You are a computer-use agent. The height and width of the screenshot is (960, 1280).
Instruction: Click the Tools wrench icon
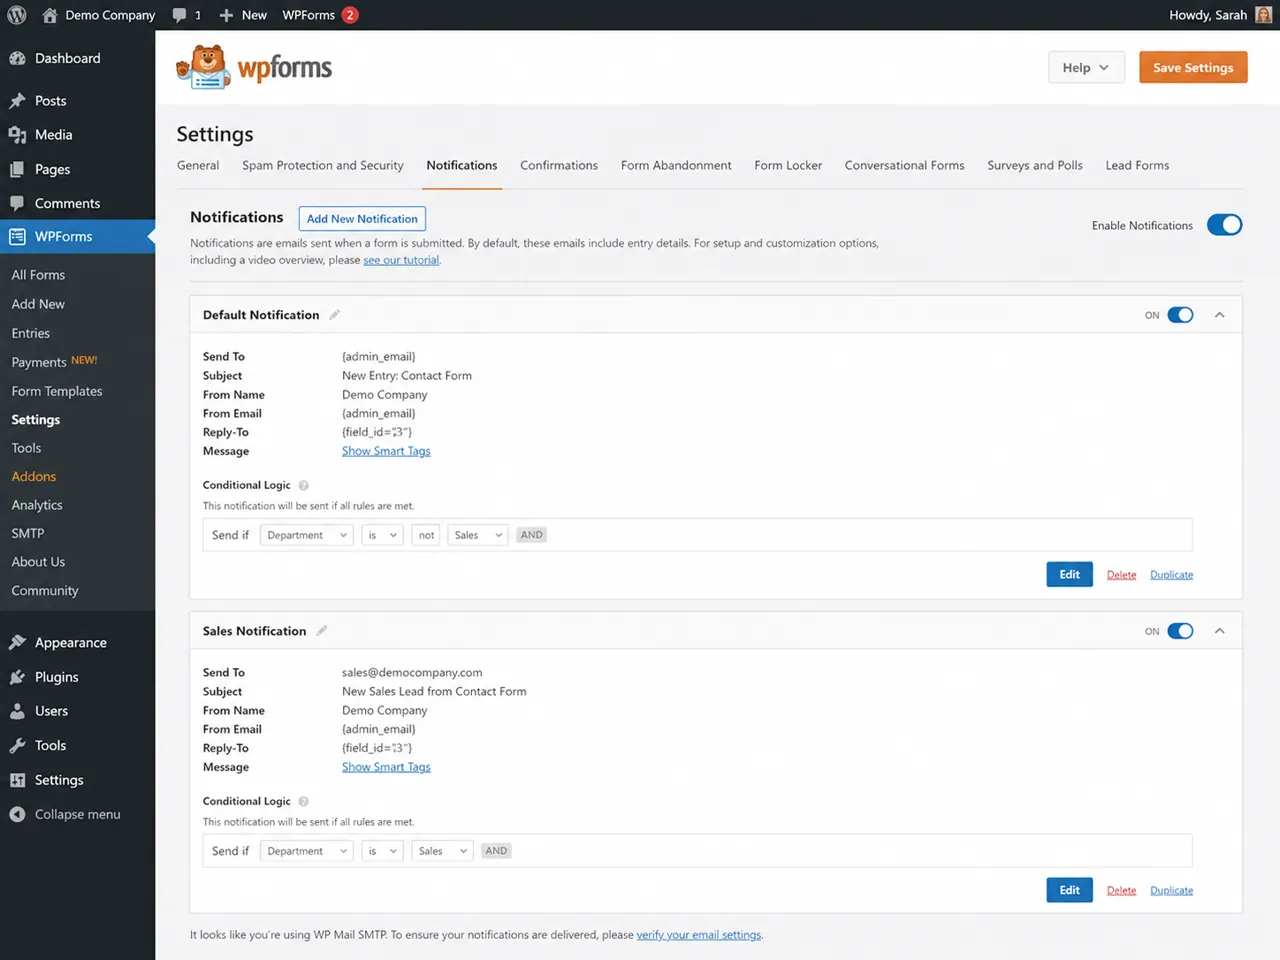(x=17, y=746)
